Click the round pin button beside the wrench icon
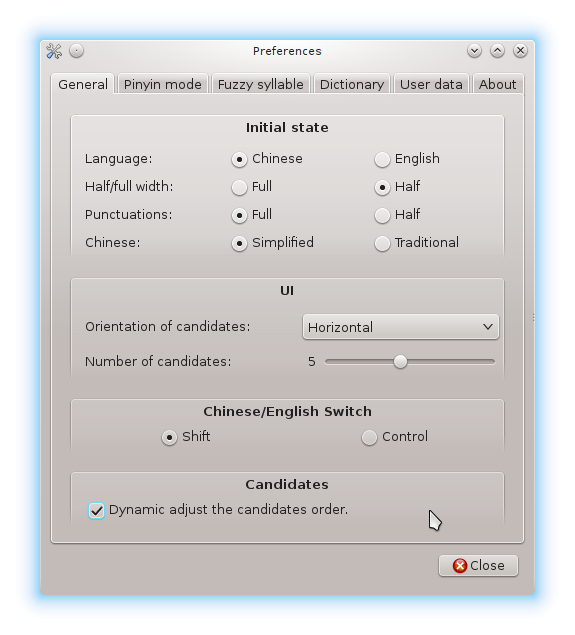 click(76, 51)
